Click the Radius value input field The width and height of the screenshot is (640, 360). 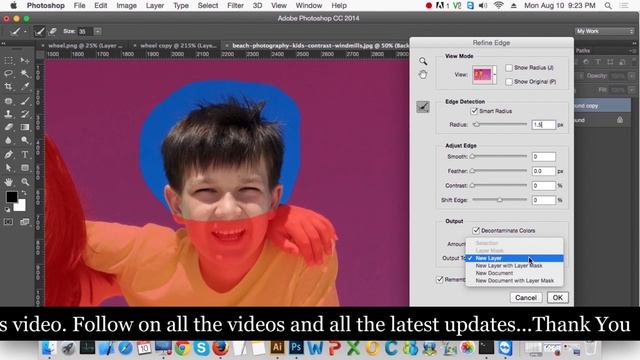(544, 124)
